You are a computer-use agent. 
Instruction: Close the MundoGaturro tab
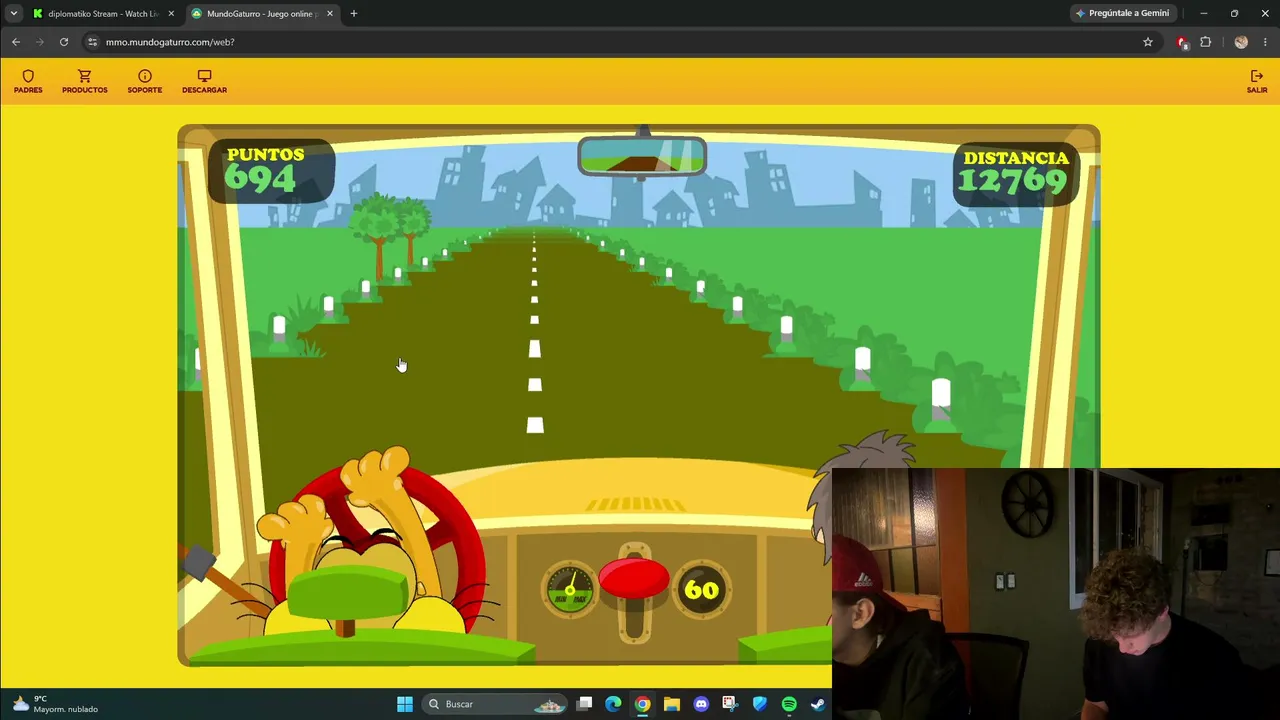click(329, 13)
